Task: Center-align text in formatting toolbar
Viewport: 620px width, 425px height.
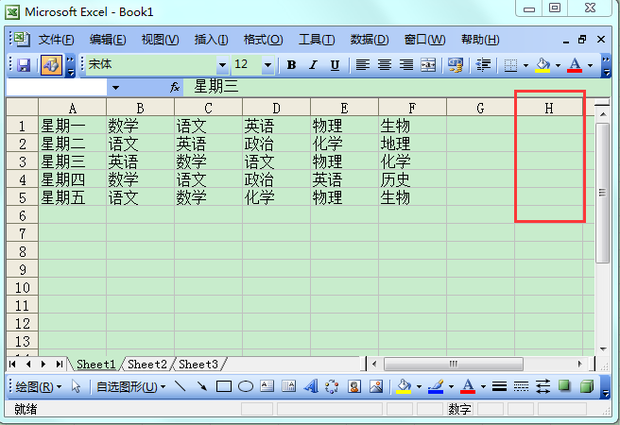Action: coord(384,64)
